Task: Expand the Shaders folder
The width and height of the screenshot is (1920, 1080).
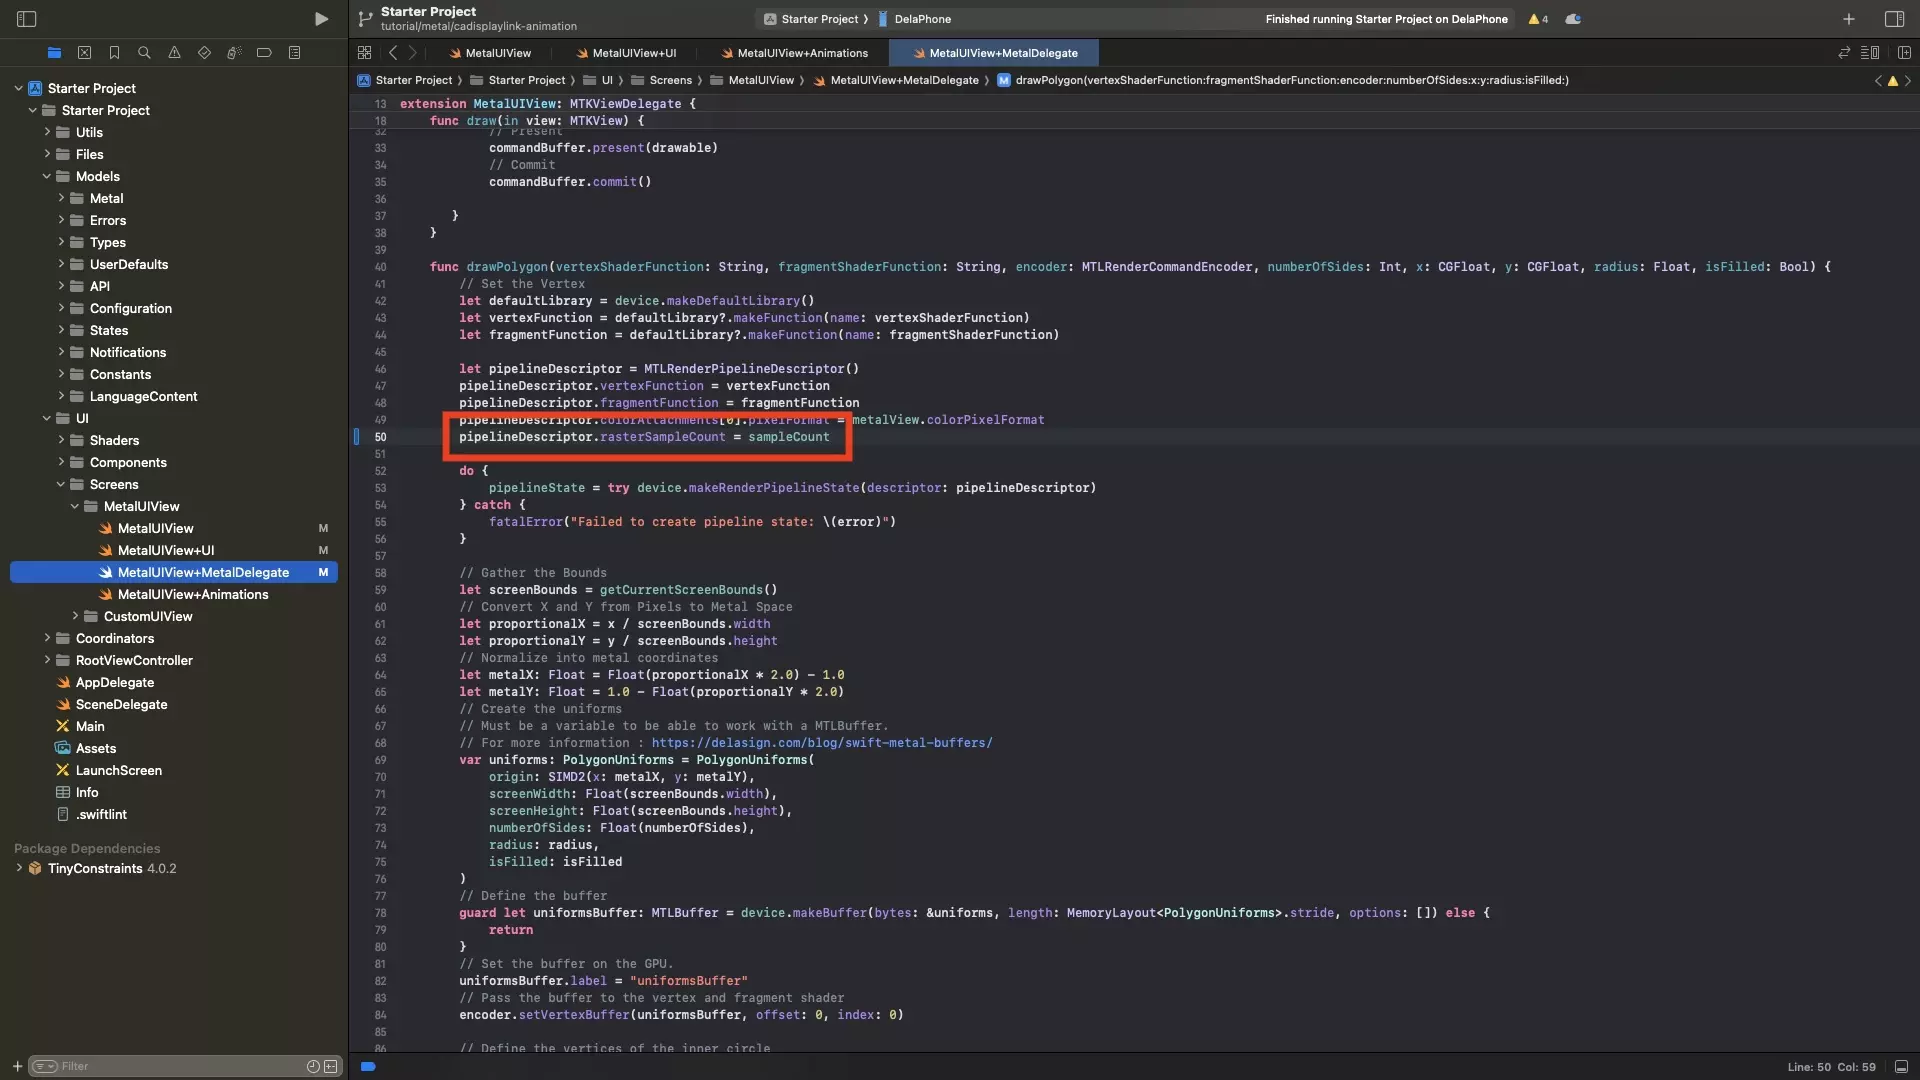Action: click(60, 440)
